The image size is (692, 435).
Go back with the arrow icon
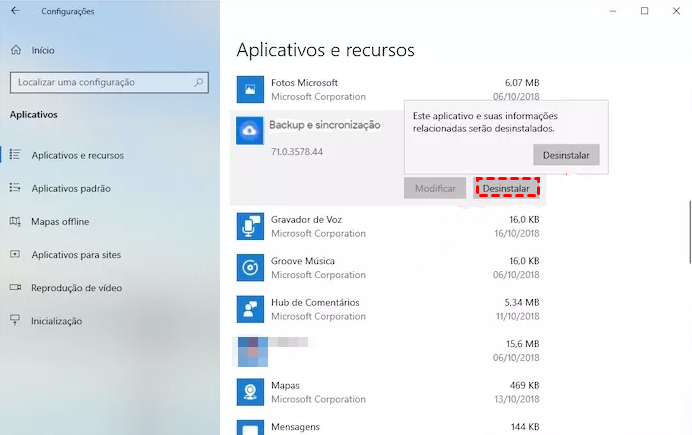[15, 11]
